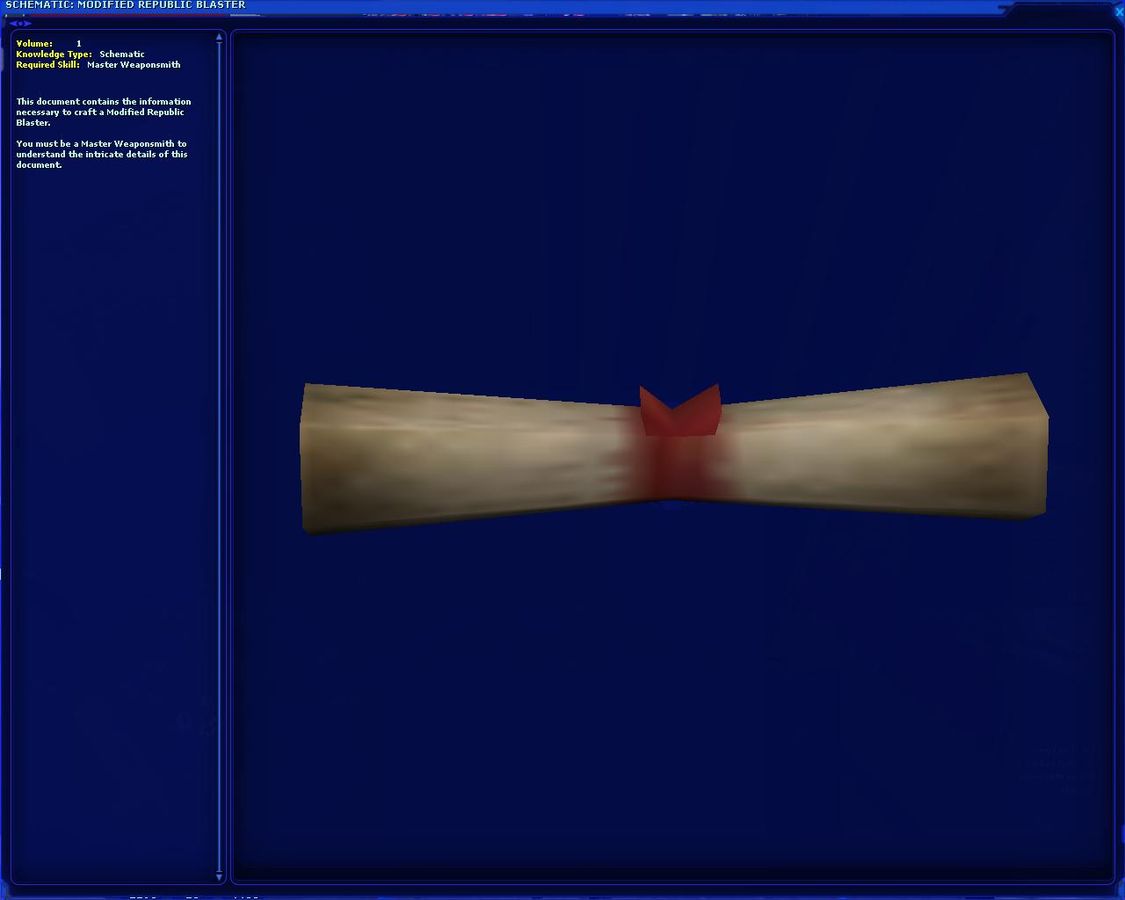Click the 'This document contains' description paragraph
This screenshot has height=900, width=1125.
pyautogui.click(x=103, y=112)
